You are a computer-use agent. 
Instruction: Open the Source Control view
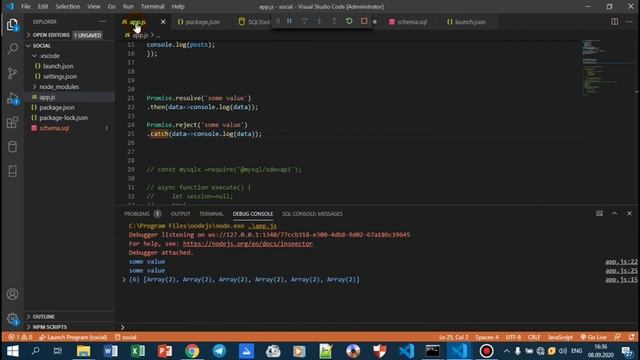[x=12, y=73]
